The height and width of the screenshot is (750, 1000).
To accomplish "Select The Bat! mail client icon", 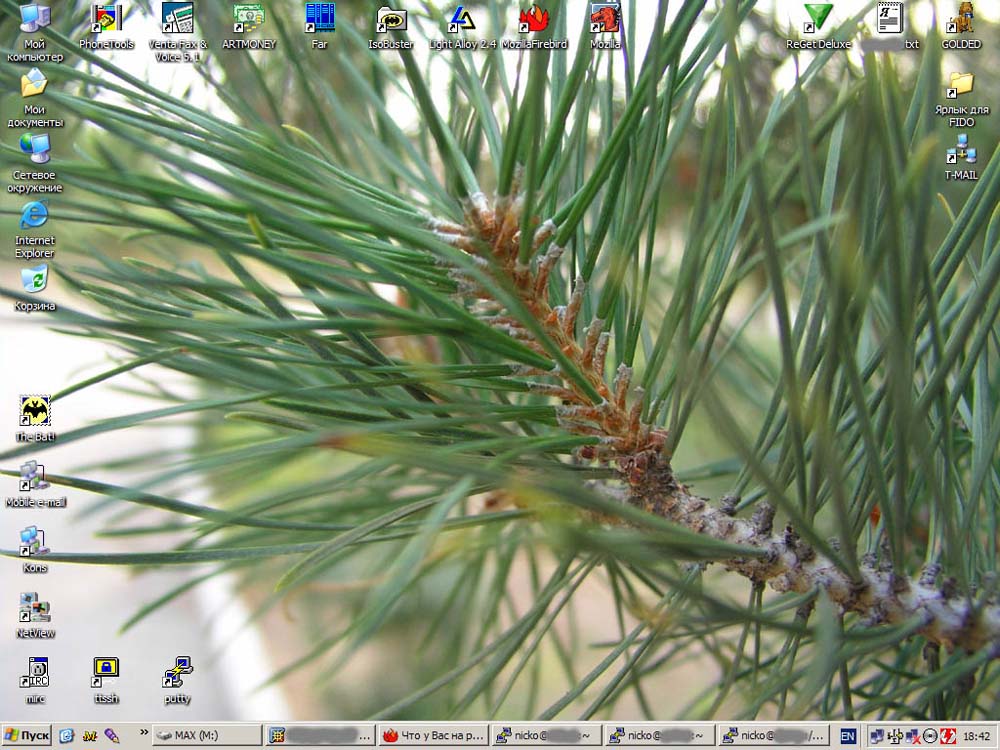I will click(x=35, y=411).
